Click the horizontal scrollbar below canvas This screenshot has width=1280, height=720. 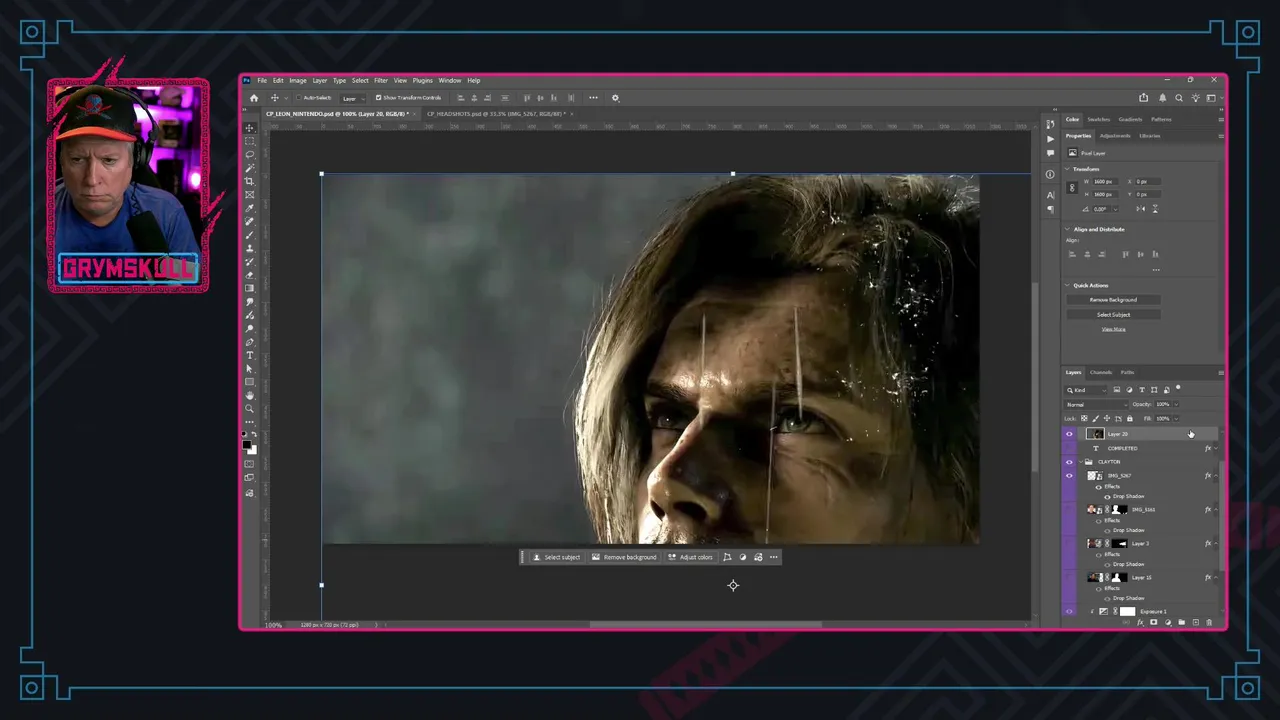(x=705, y=625)
